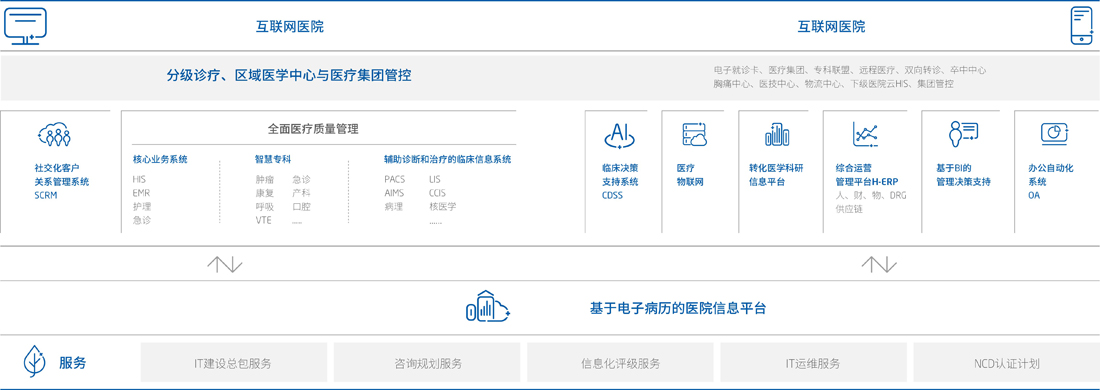Click the leaf icon beside 服务
The height and width of the screenshot is (390, 1100).
click(x=34, y=363)
